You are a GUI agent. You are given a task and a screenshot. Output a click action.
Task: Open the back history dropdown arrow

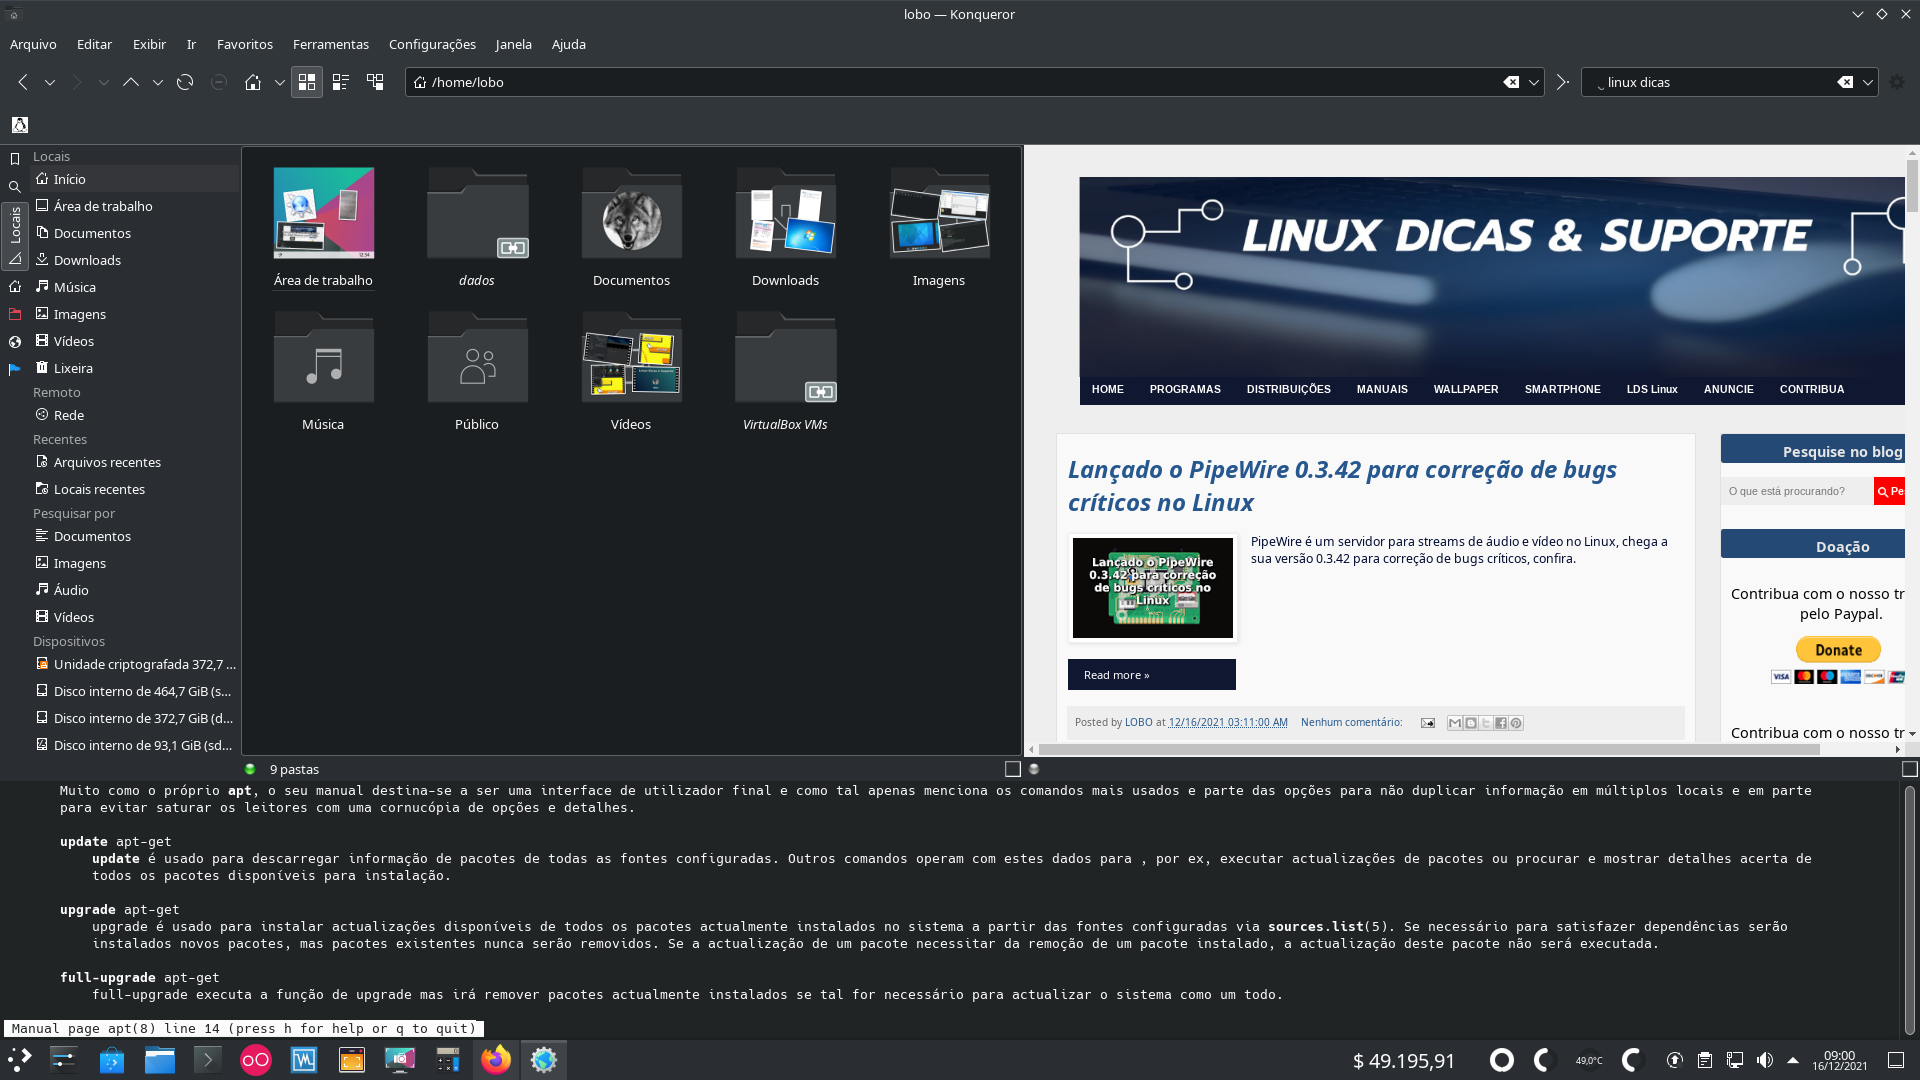coord(49,82)
